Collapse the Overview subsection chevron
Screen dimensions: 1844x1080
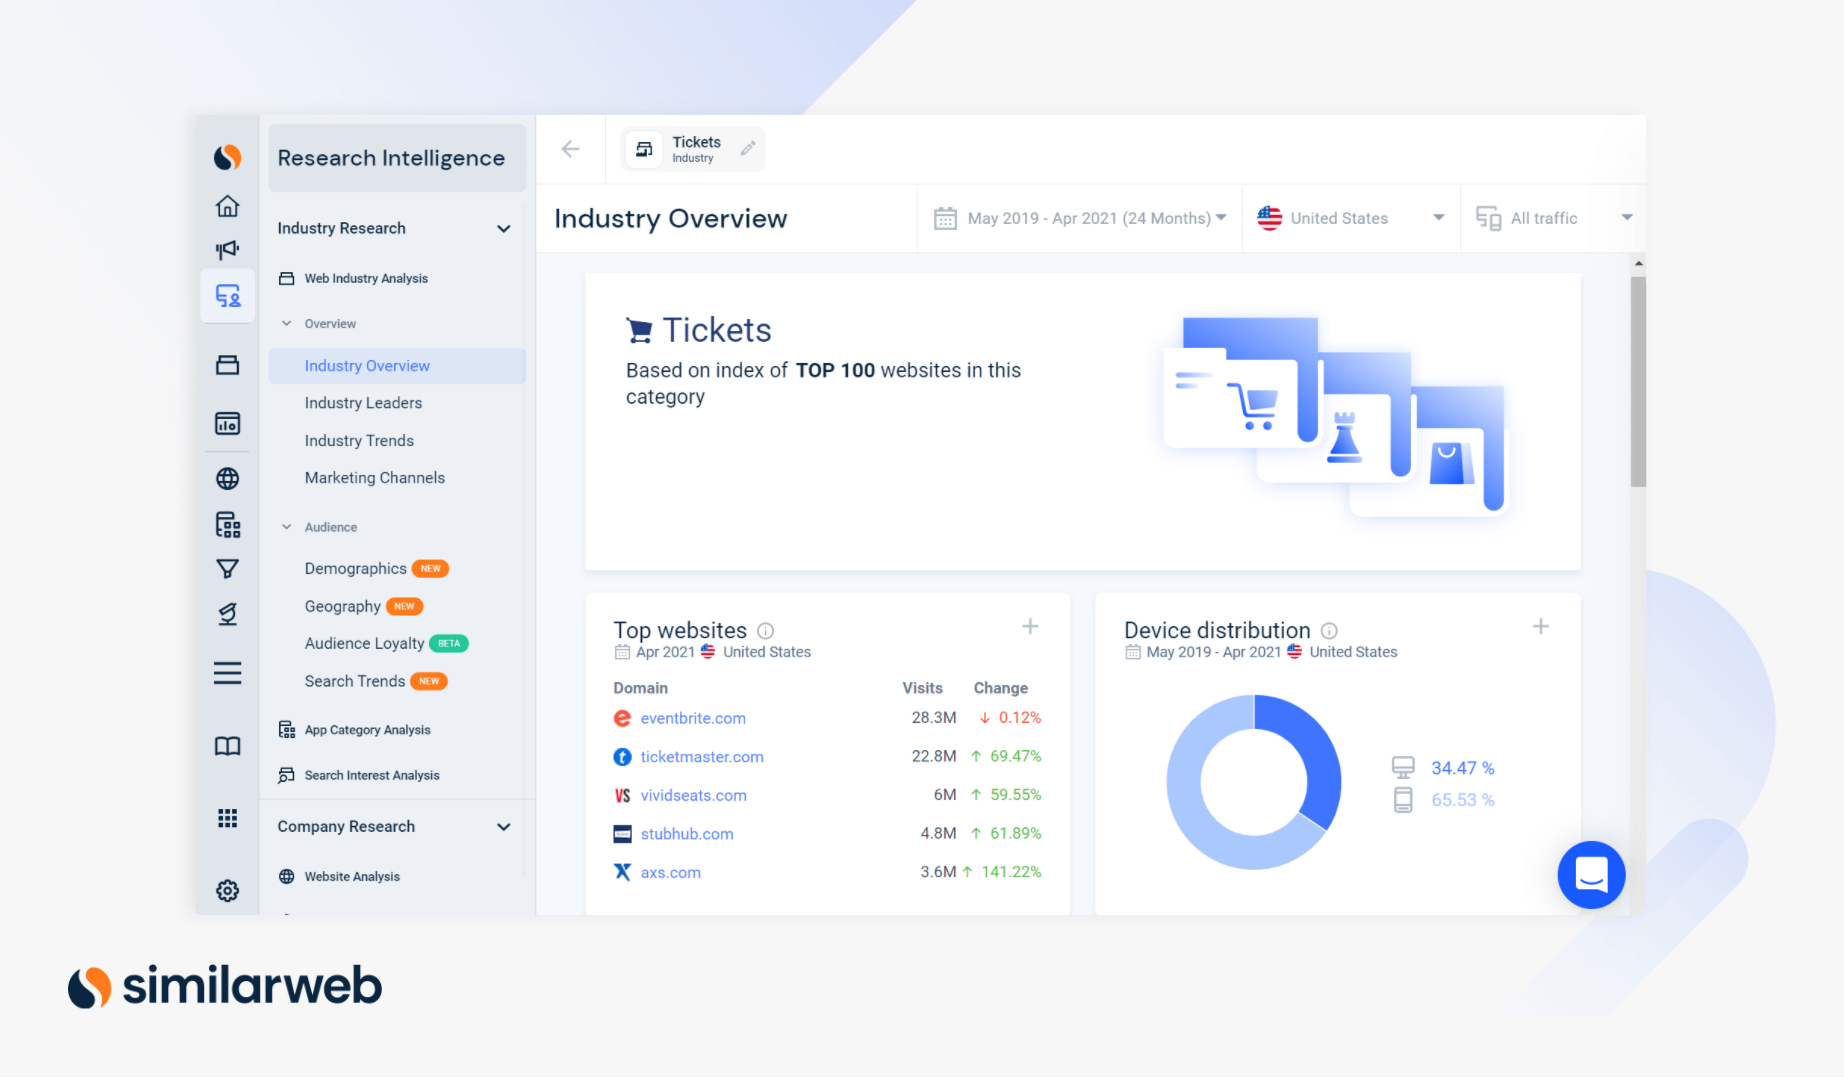coord(287,324)
